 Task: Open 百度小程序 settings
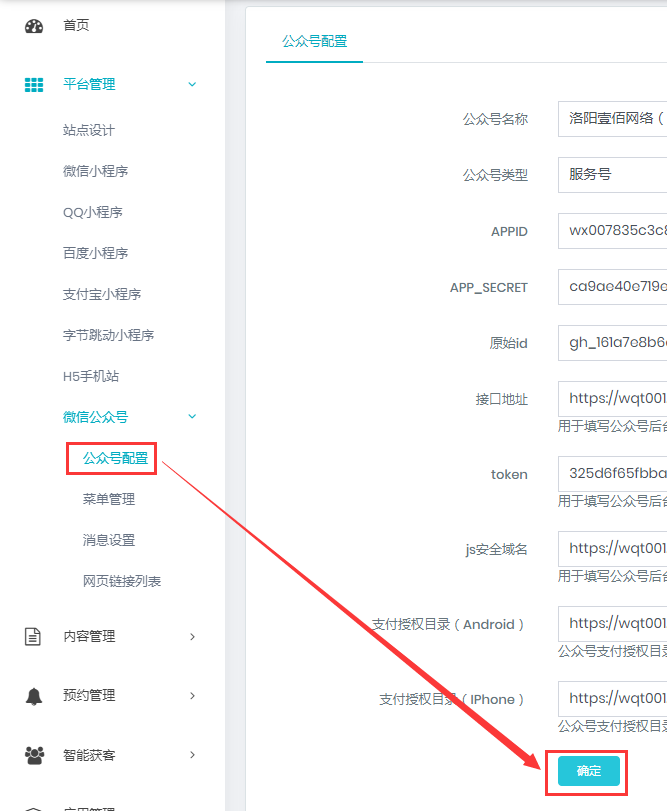[x=95, y=253]
